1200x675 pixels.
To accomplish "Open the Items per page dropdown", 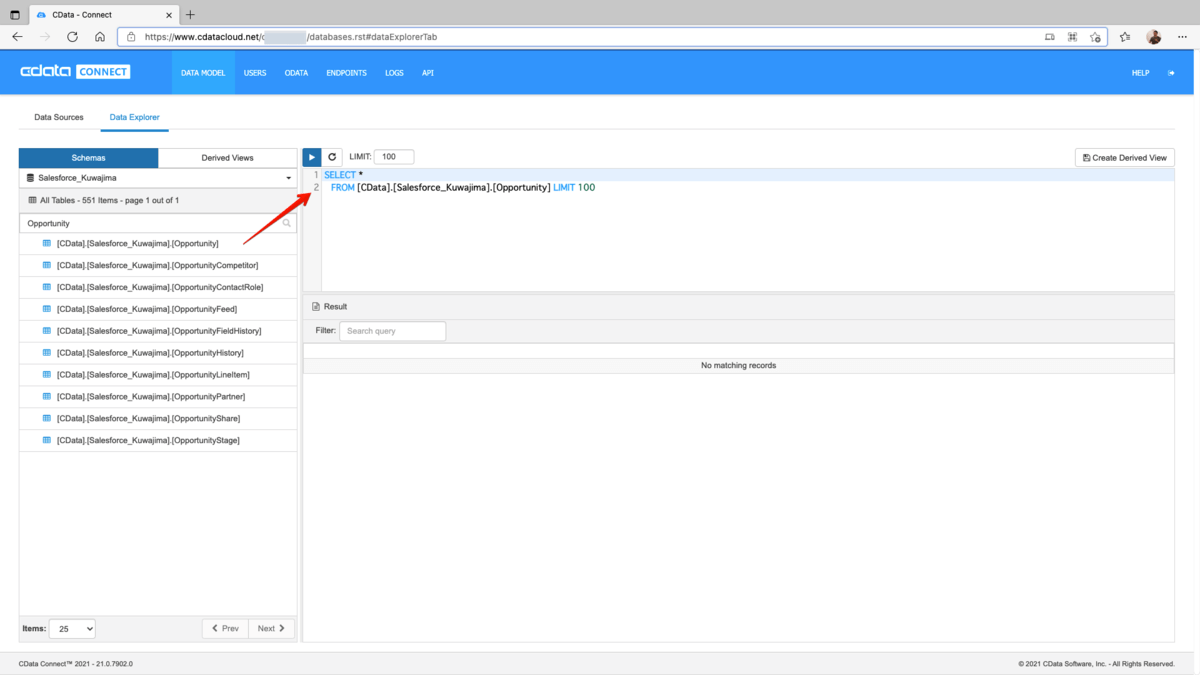I will (x=72, y=628).
